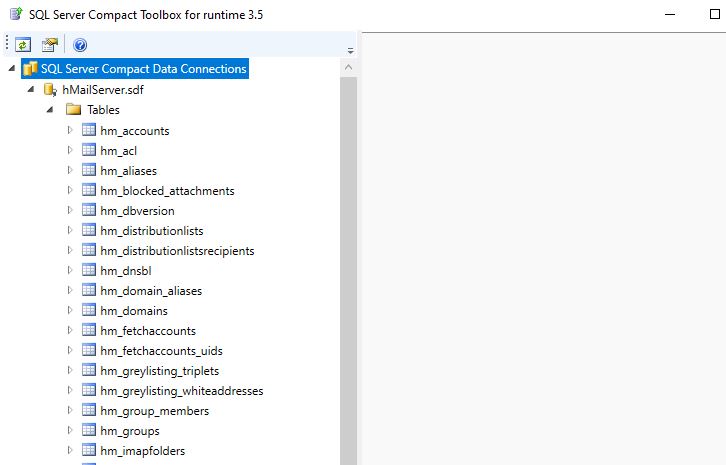The image size is (726, 465).
Task: Select the SQL Server Compact Data Connections label
Action: click(144, 69)
